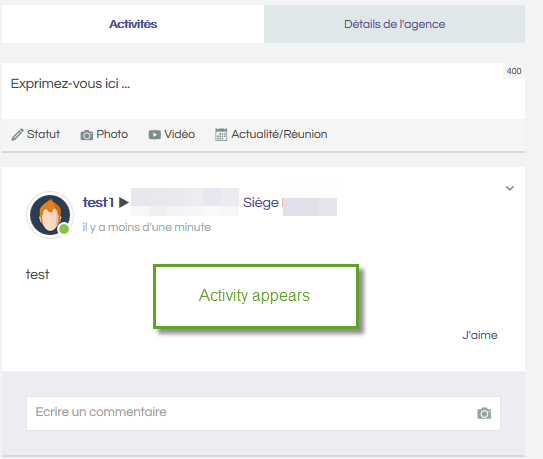The width and height of the screenshot is (543, 459).
Task: Click the camera icon beside Photo
Action: coord(87,135)
